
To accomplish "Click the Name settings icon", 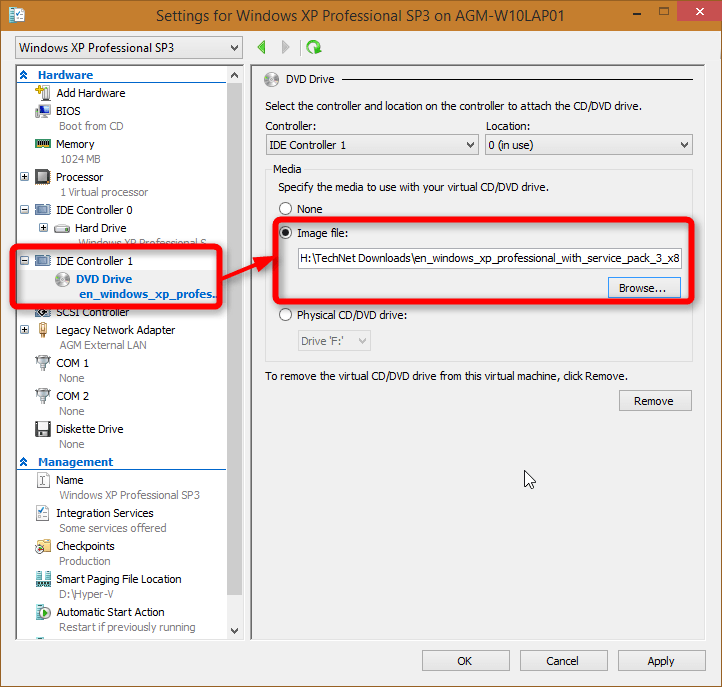I will 43,480.
